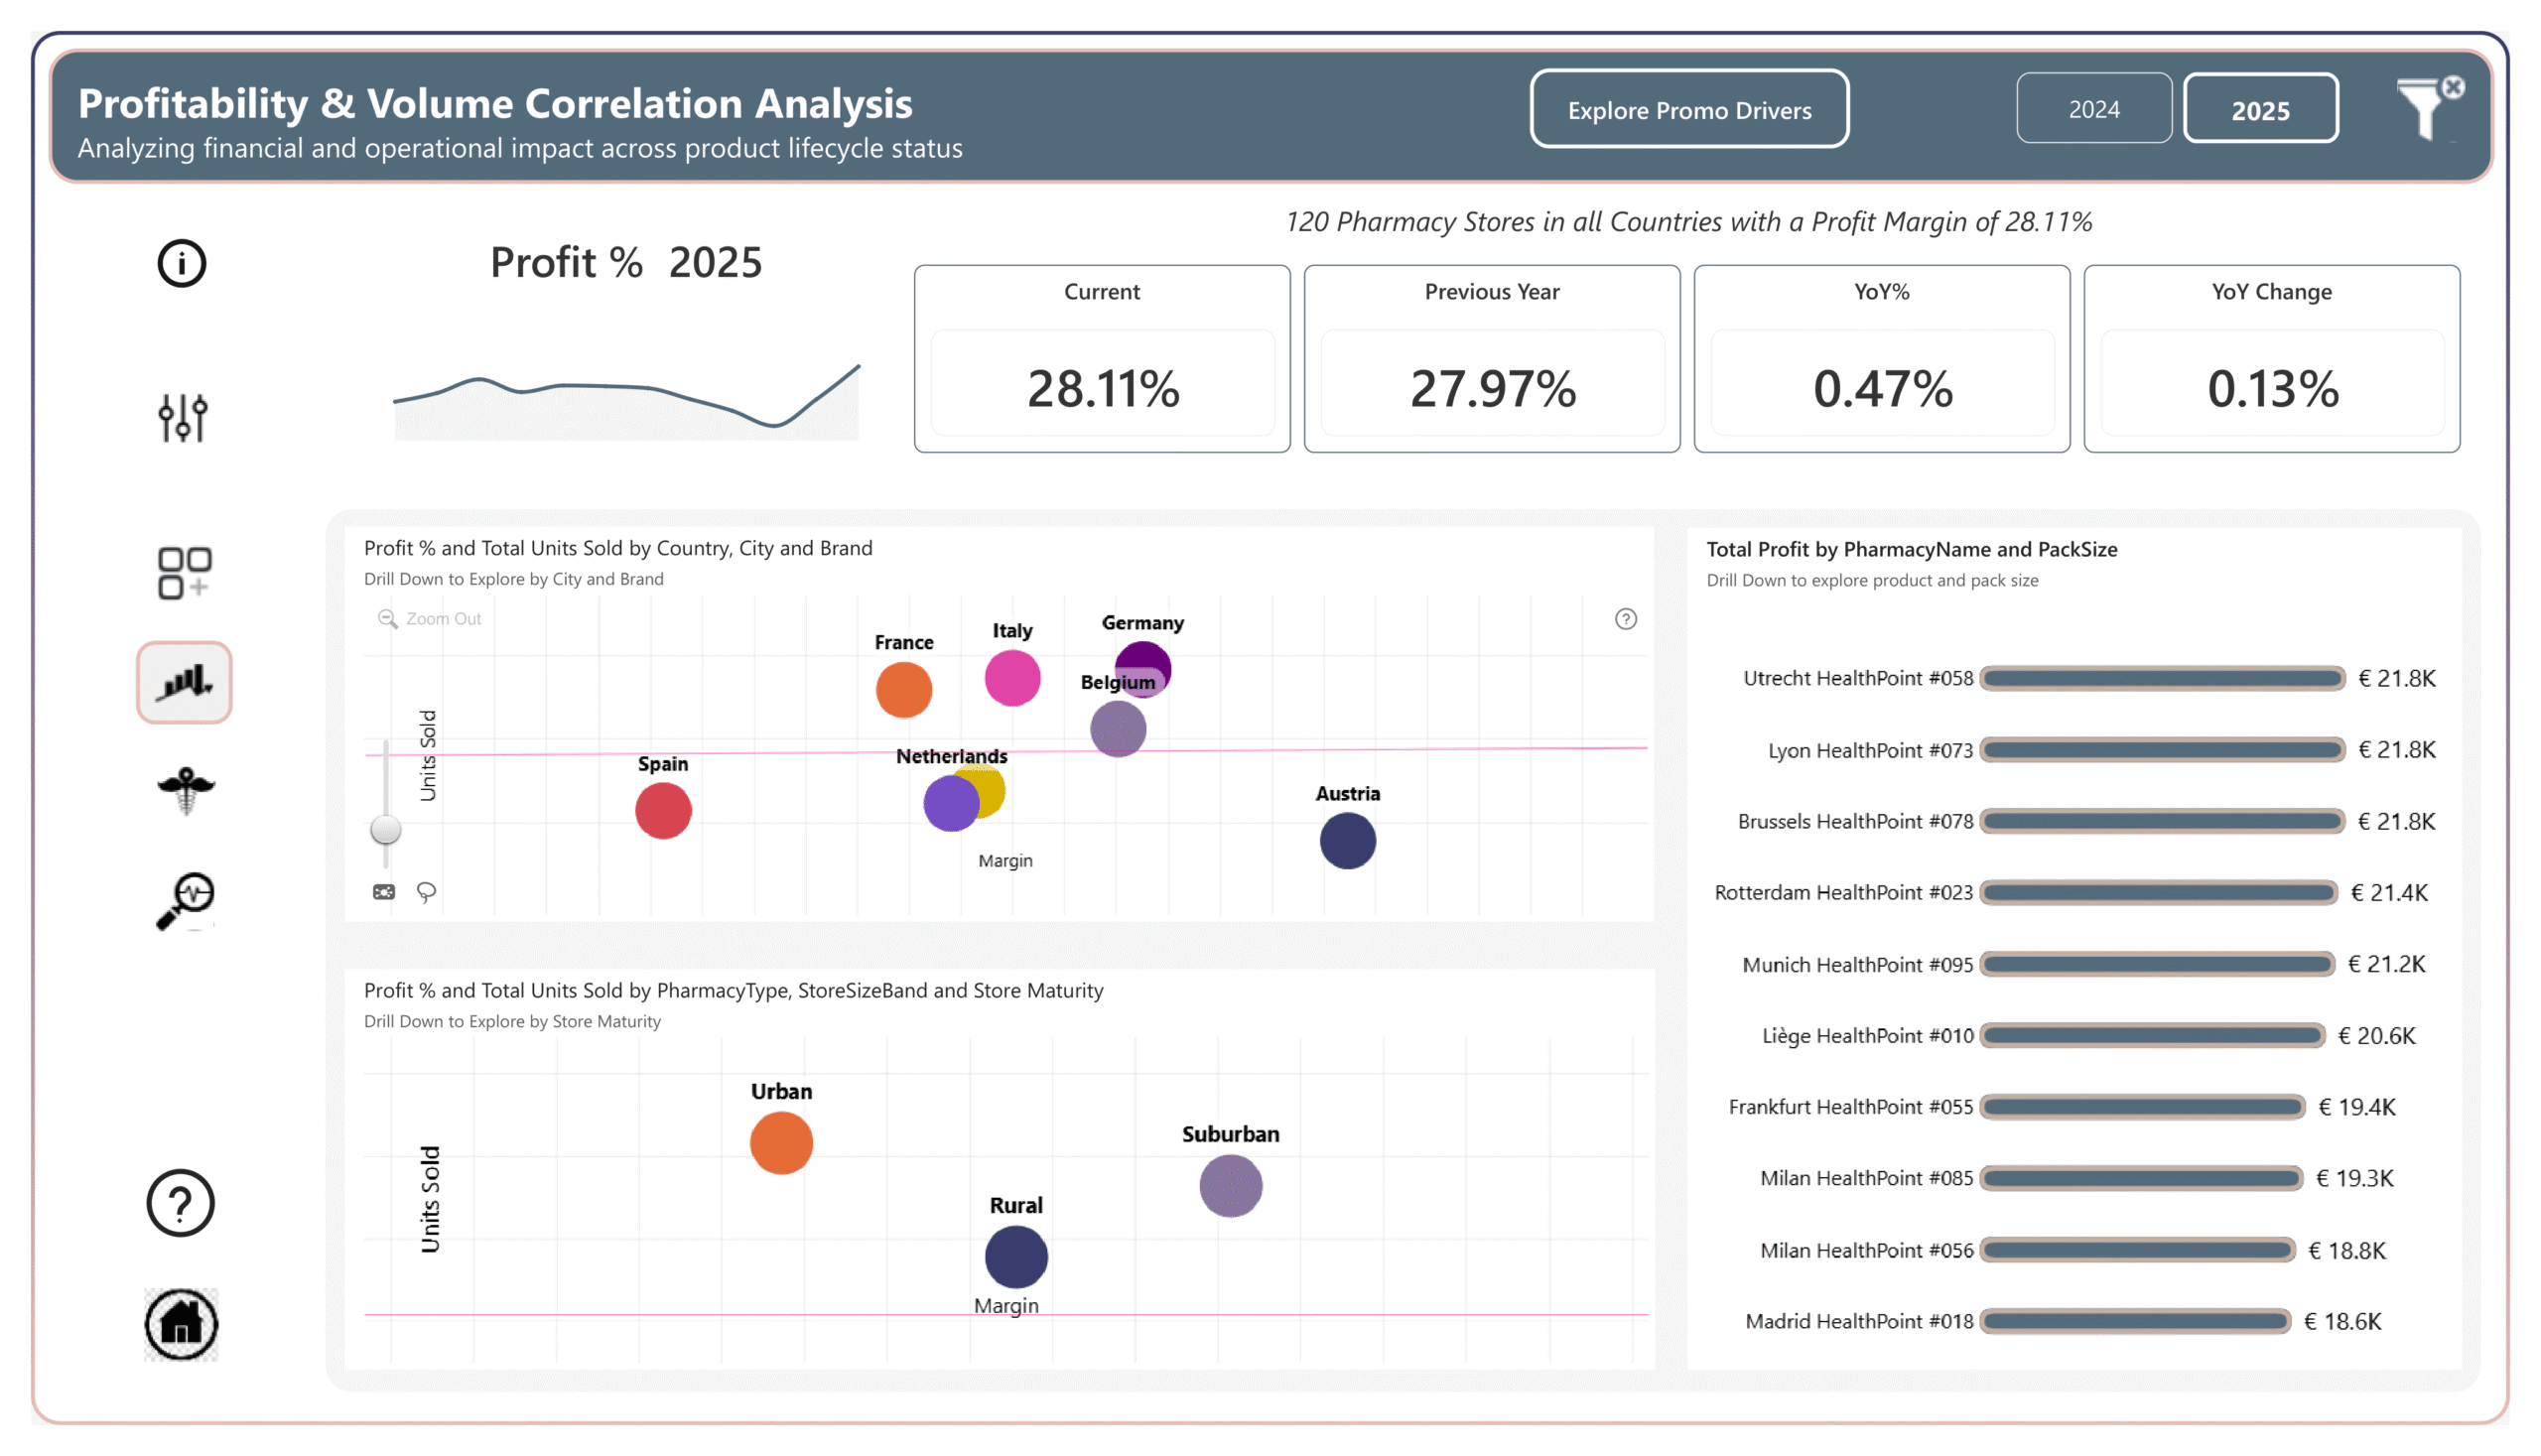Open the help question mark icon
The image size is (2541, 1456).
pyautogui.click(x=180, y=1203)
